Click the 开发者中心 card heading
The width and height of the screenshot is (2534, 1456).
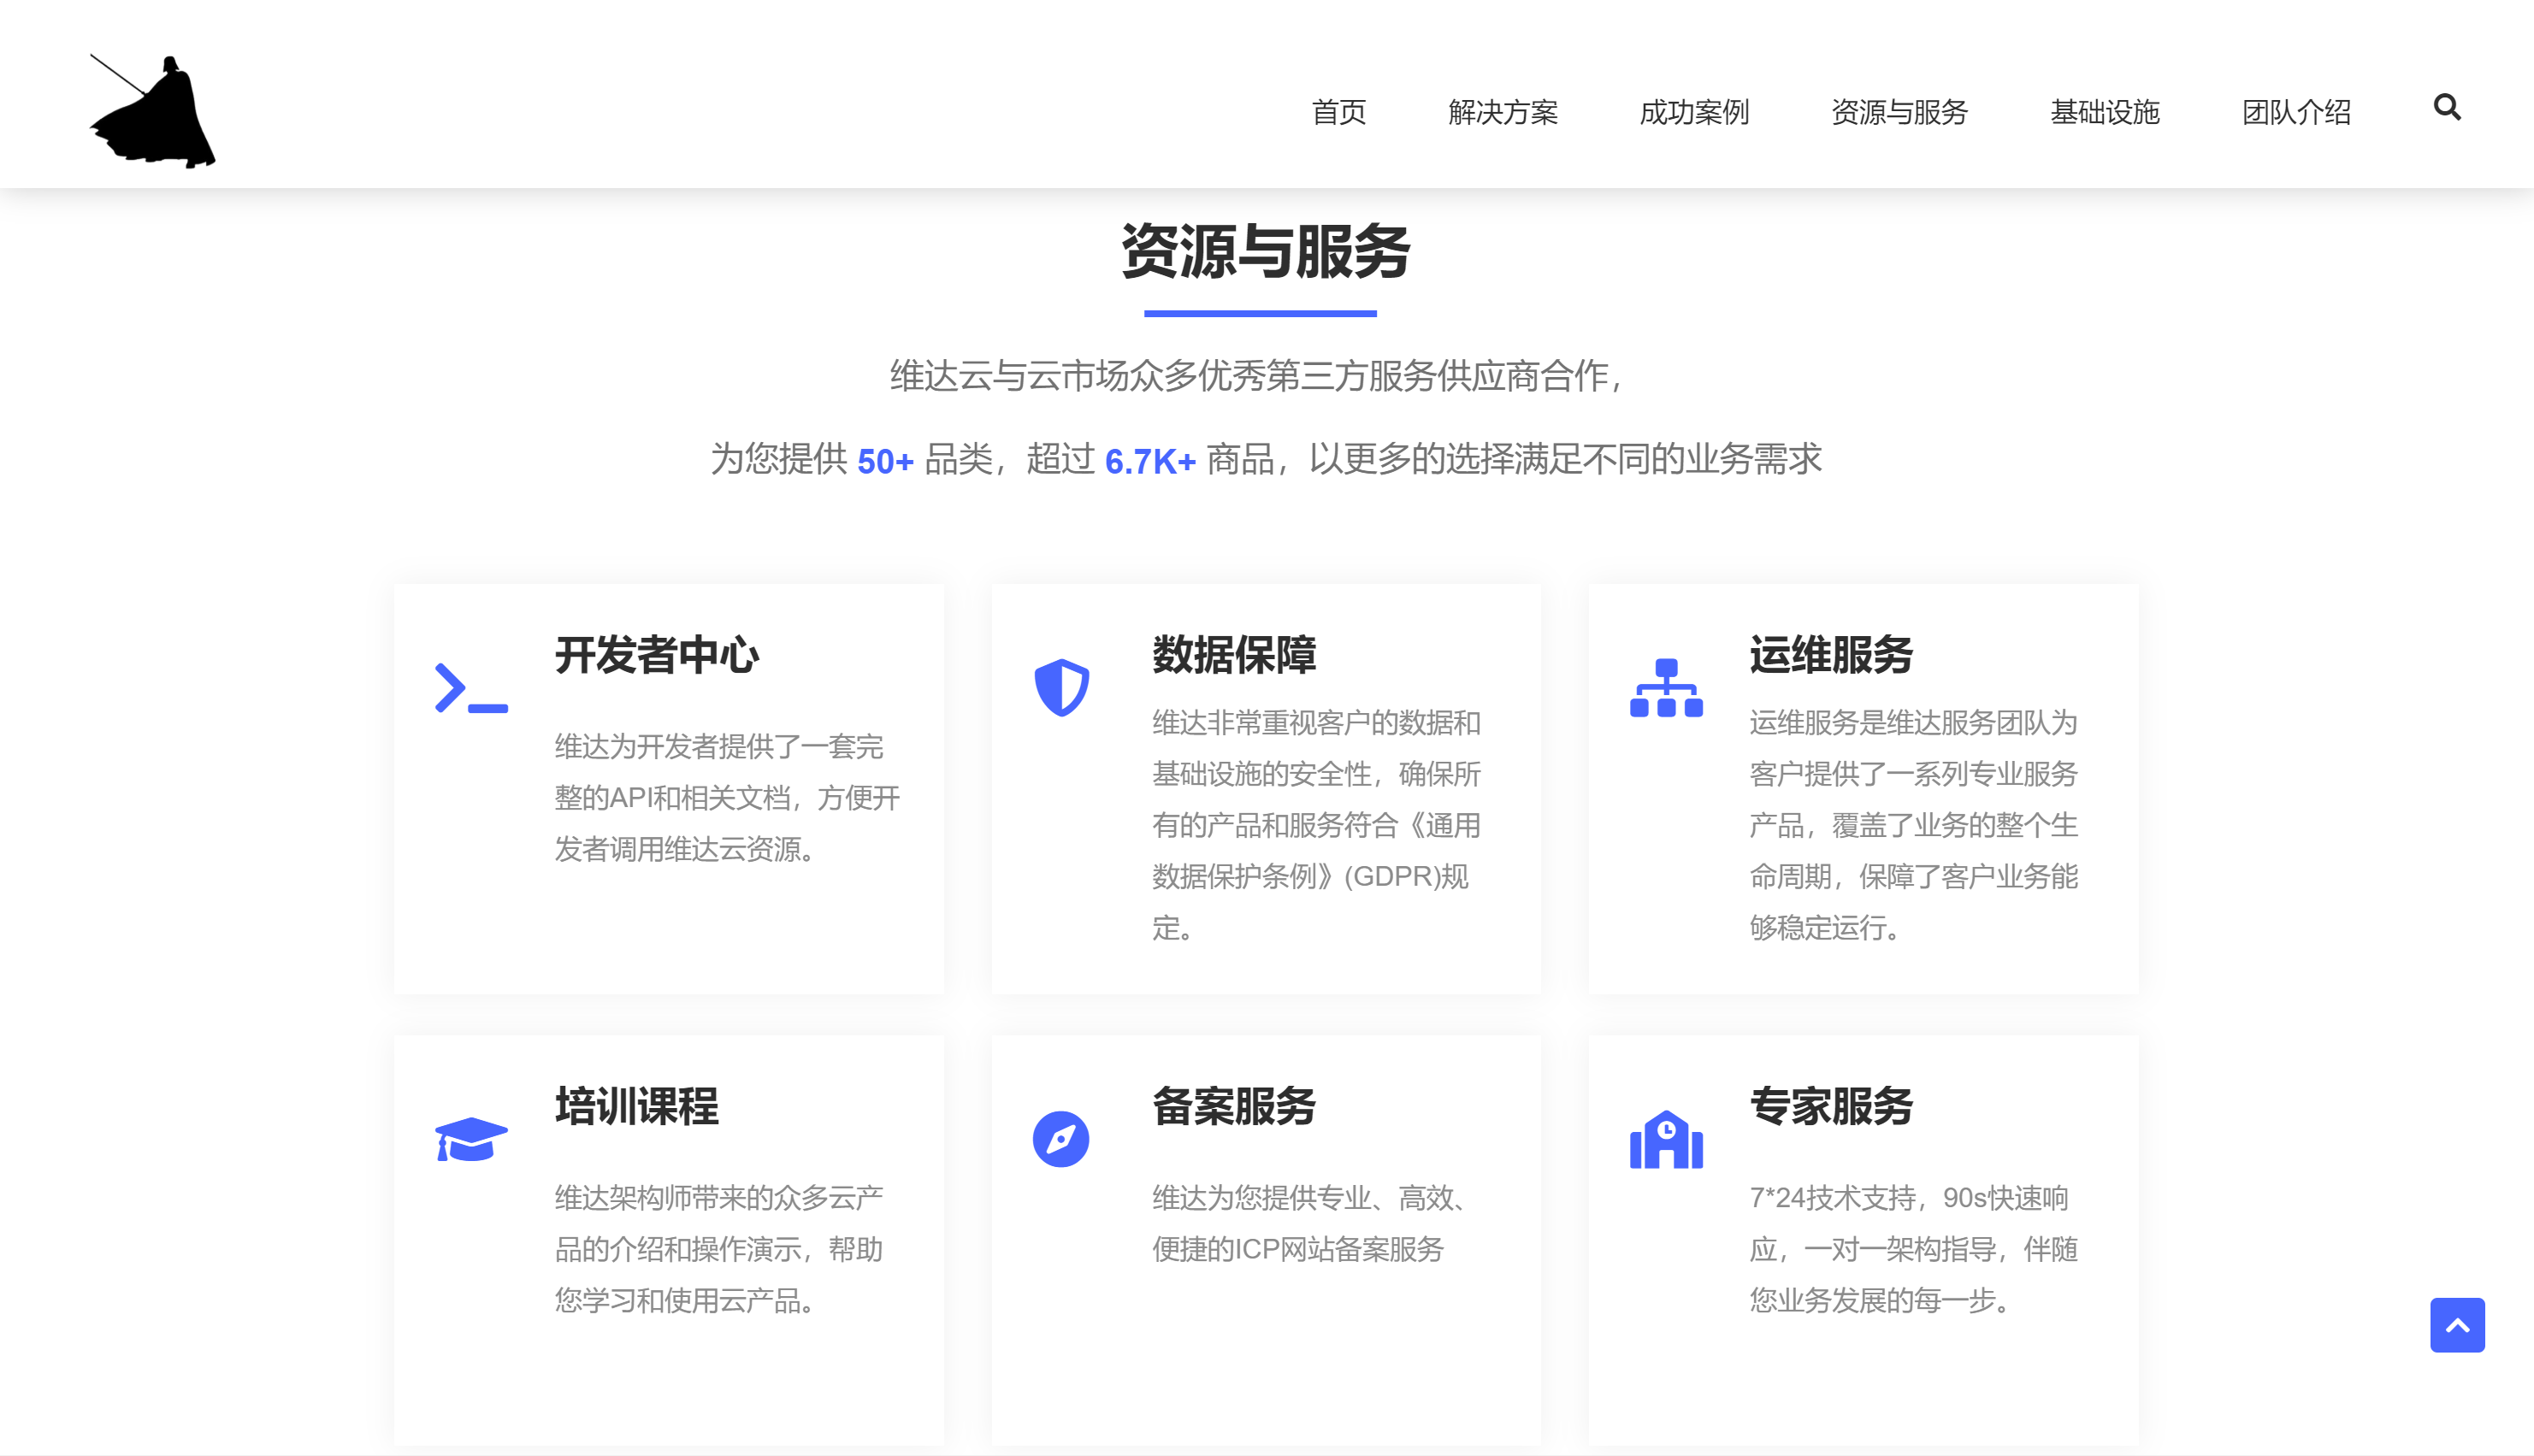(657, 656)
